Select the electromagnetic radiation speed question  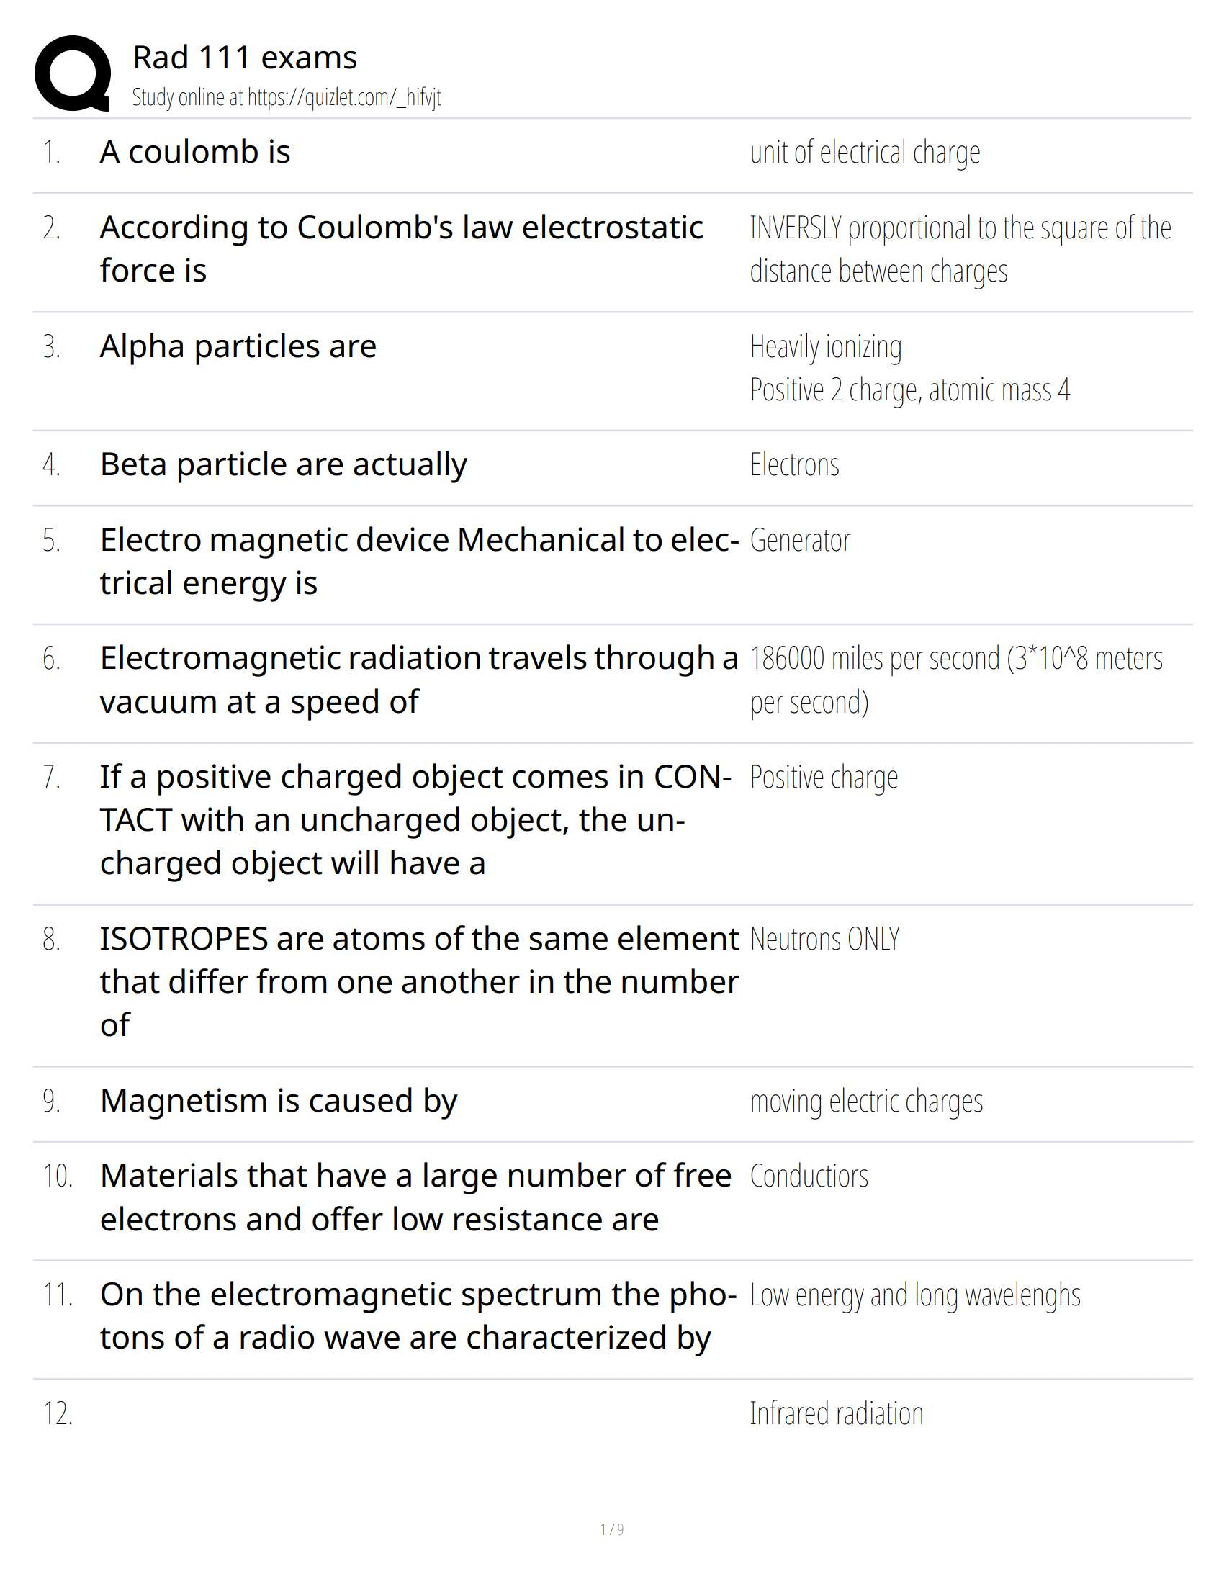click(x=418, y=680)
